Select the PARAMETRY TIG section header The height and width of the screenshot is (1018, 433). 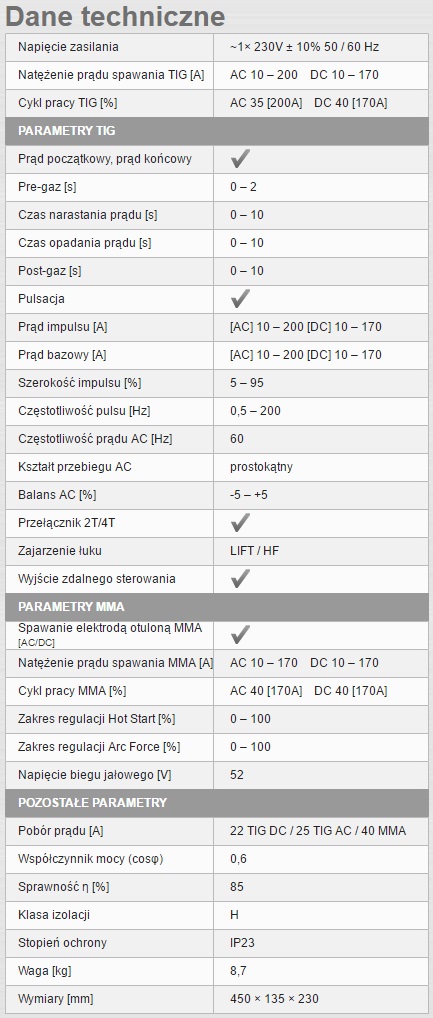pyautogui.click(x=217, y=130)
